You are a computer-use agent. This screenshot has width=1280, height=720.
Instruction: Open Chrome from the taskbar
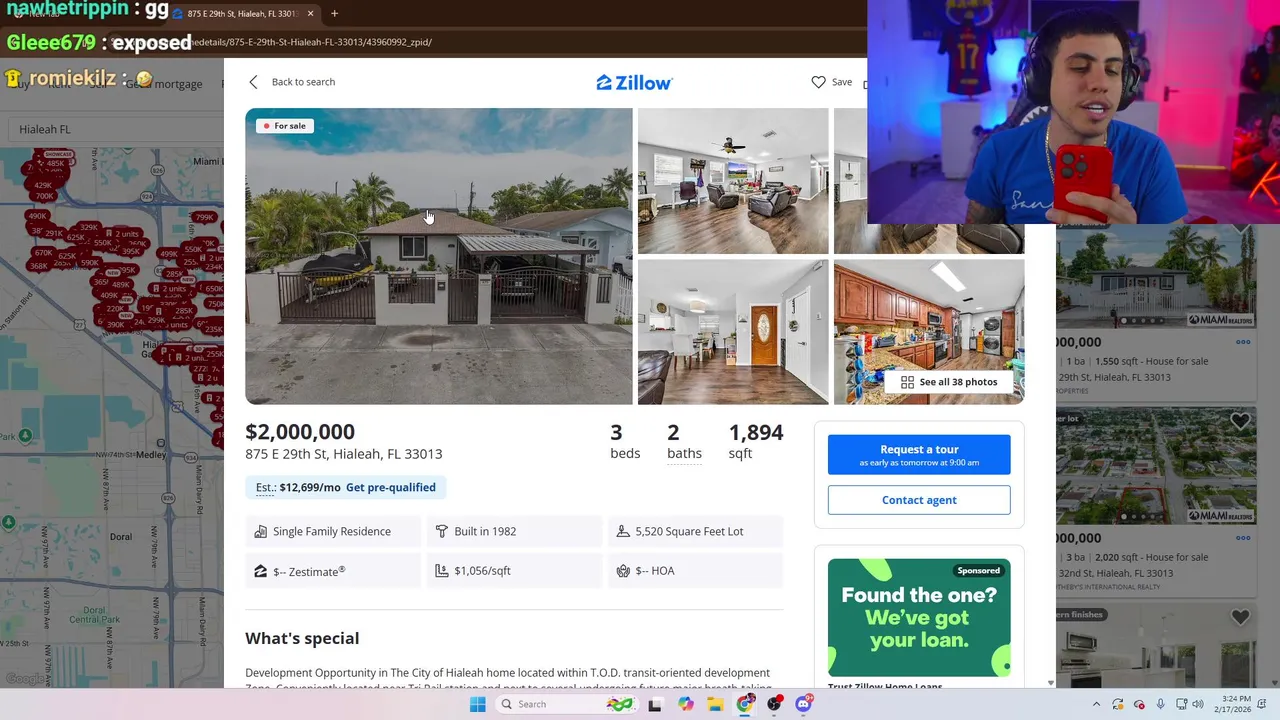click(745, 704)
